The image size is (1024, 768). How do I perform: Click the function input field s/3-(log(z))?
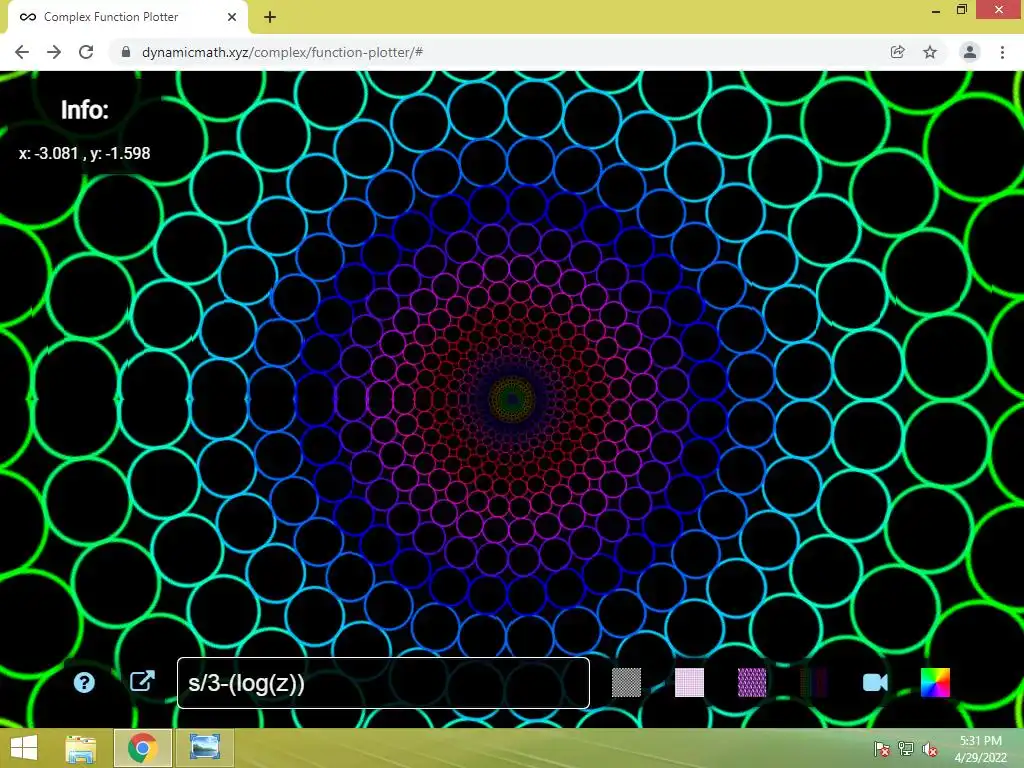[x=383, y=682]
